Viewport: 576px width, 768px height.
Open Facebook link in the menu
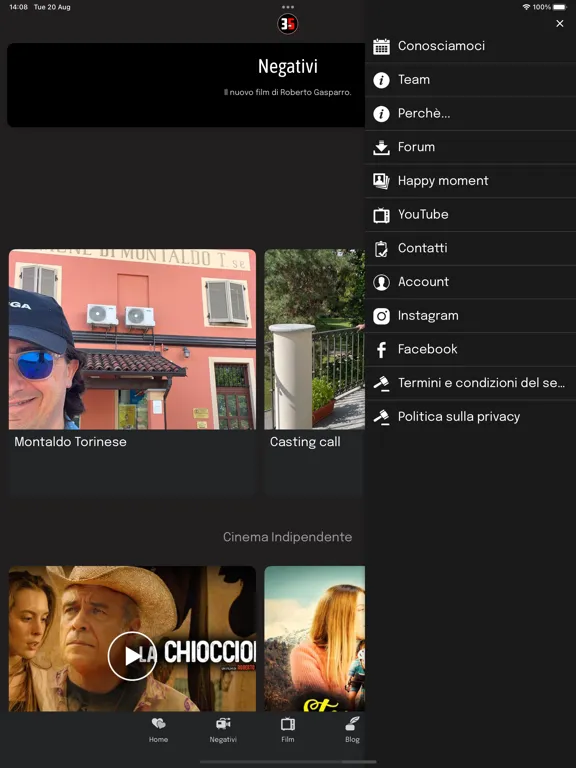click(x=470, y=350)
